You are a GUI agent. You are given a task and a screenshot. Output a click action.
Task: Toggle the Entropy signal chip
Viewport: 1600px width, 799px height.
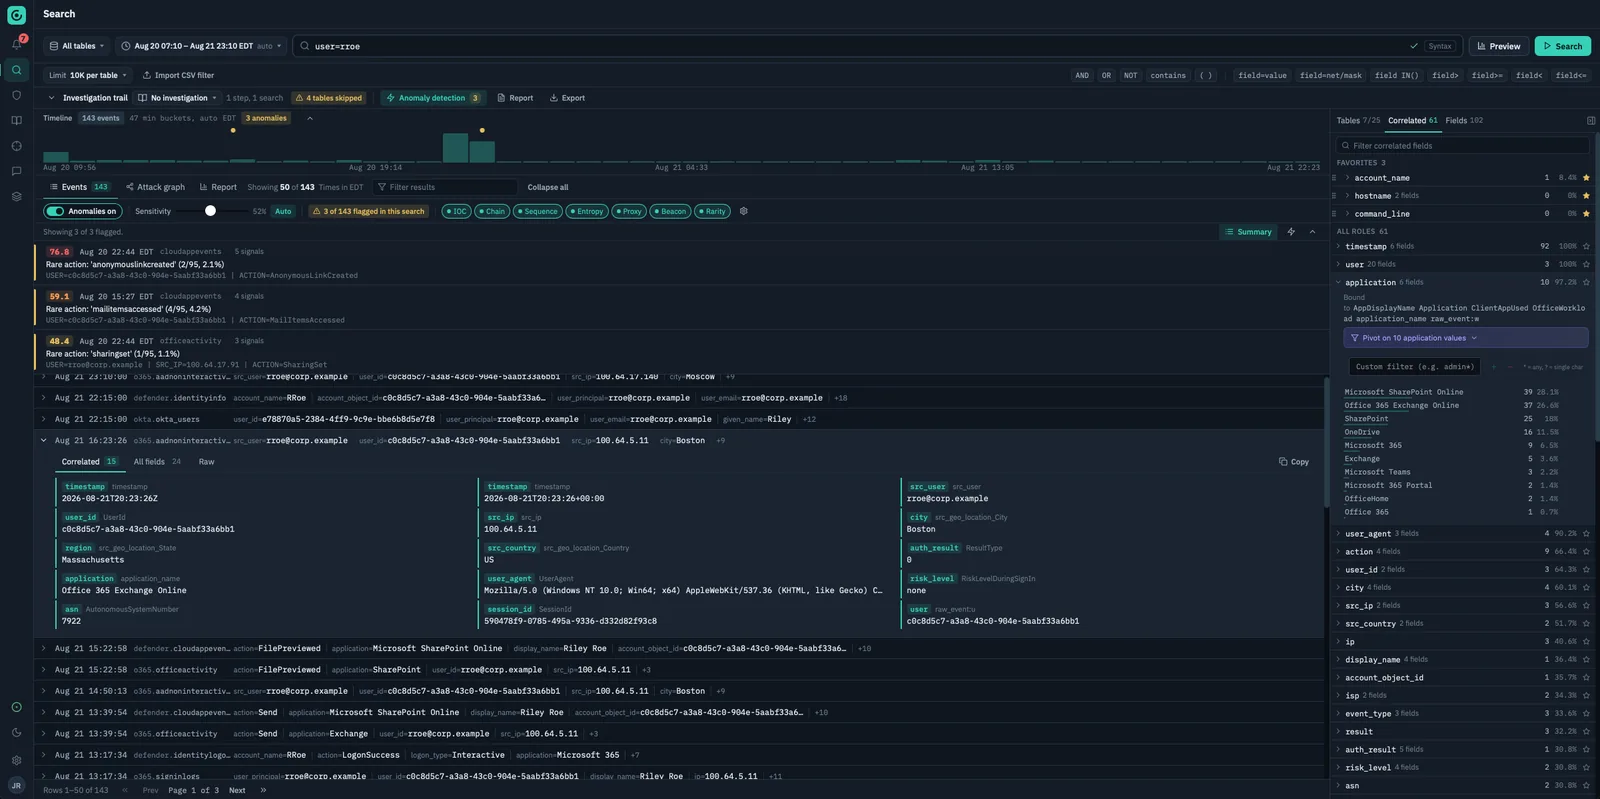pos(587,211)
